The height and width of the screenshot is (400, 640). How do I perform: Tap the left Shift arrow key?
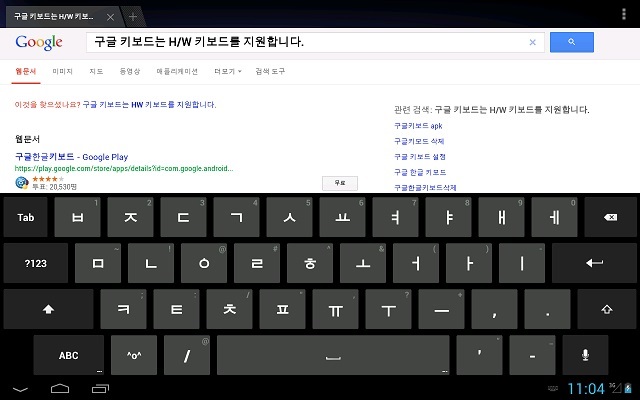pos(48,309)
